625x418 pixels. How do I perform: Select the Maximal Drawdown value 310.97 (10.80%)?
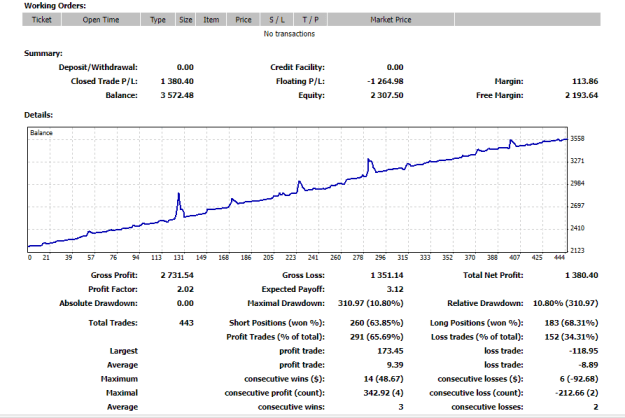(x=371, y=303)
